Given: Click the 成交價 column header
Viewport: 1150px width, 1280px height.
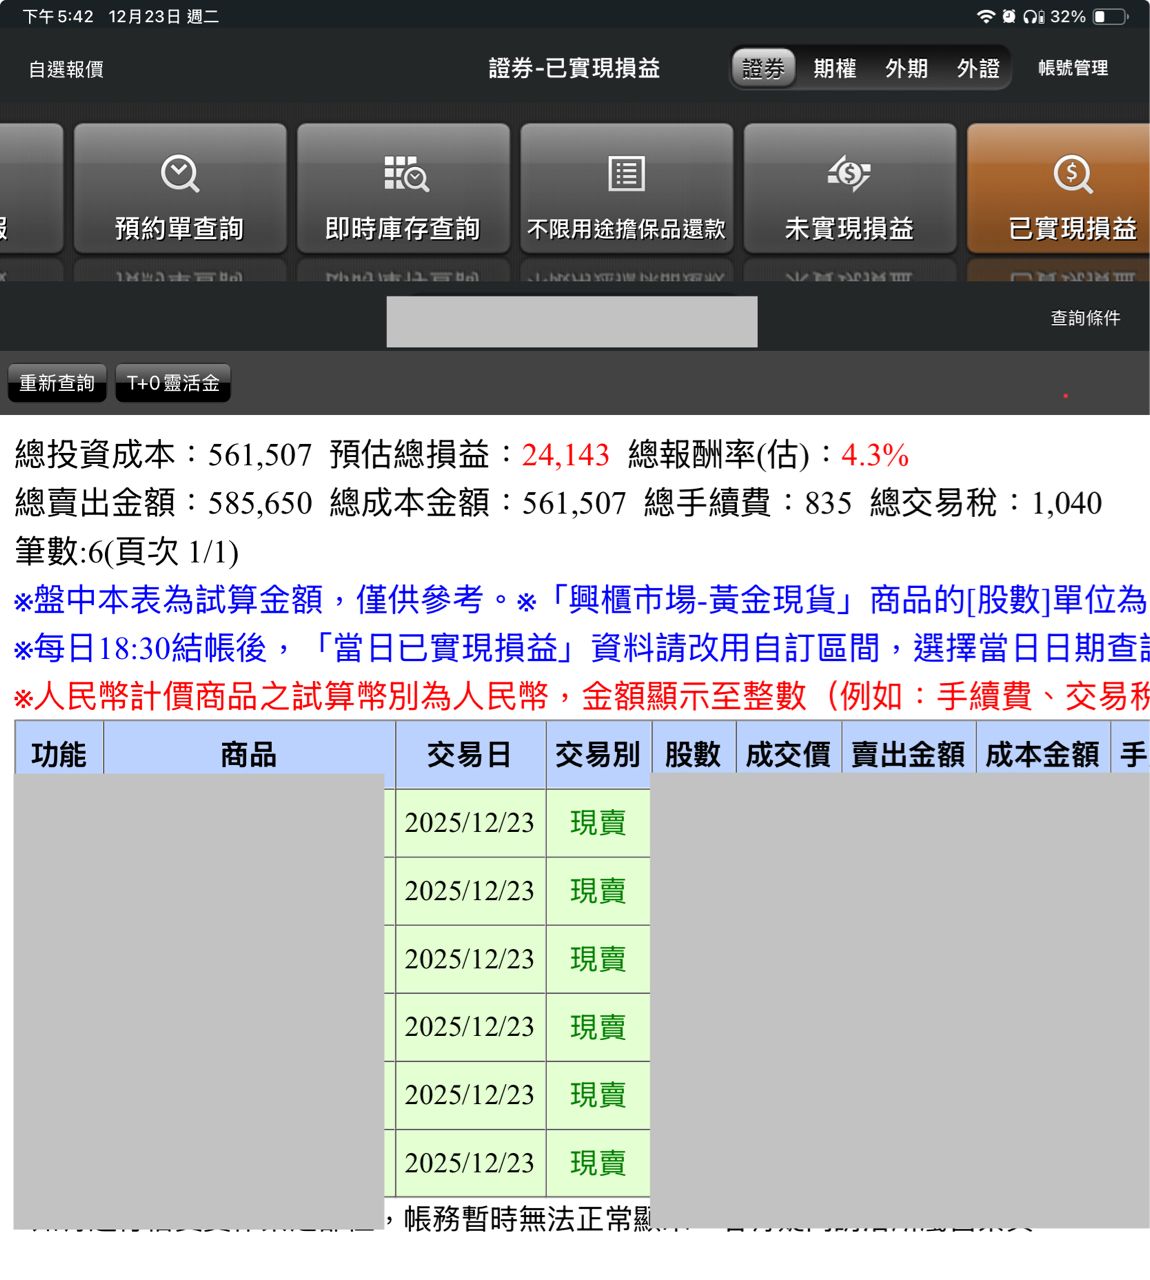Looking at the screenshot, I should pos(788,754).
